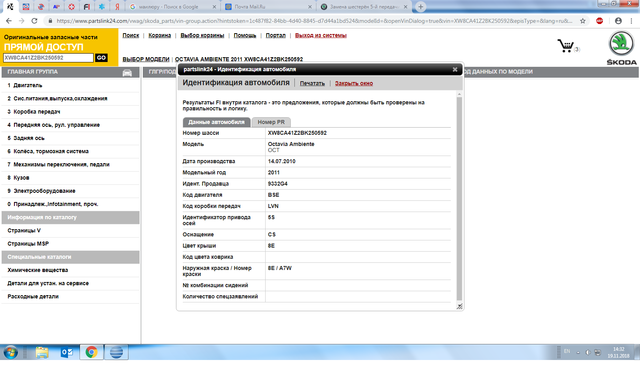Click the Печатать link in dialog
Screen dimensions: 640x366
coord(312,83)
